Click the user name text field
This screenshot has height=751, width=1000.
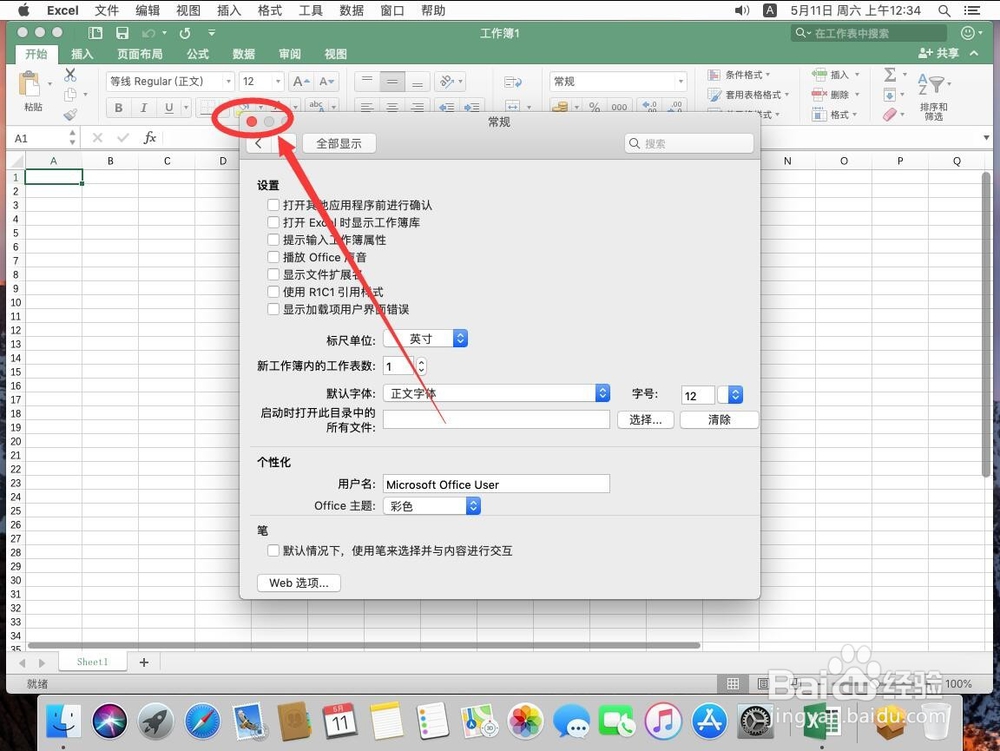point(496,485)
